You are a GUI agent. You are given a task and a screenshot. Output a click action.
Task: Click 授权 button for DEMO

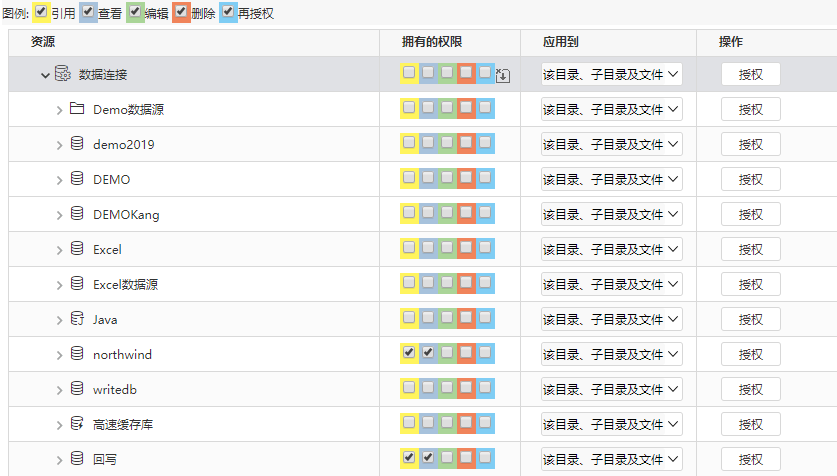click(751, 179)
